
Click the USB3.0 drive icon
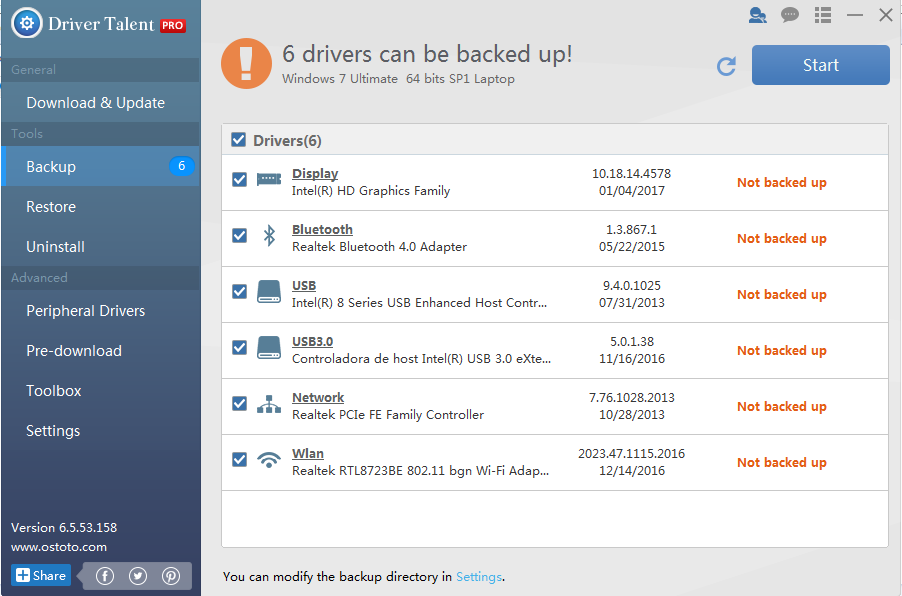(269, 347)
